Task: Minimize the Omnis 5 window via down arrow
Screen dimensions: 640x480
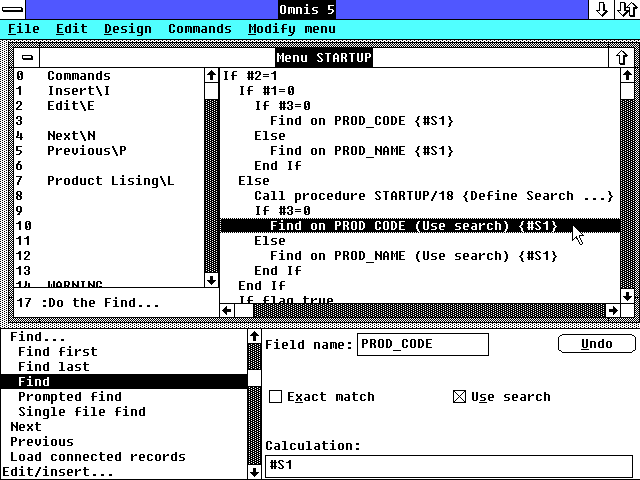Action: 601,9
